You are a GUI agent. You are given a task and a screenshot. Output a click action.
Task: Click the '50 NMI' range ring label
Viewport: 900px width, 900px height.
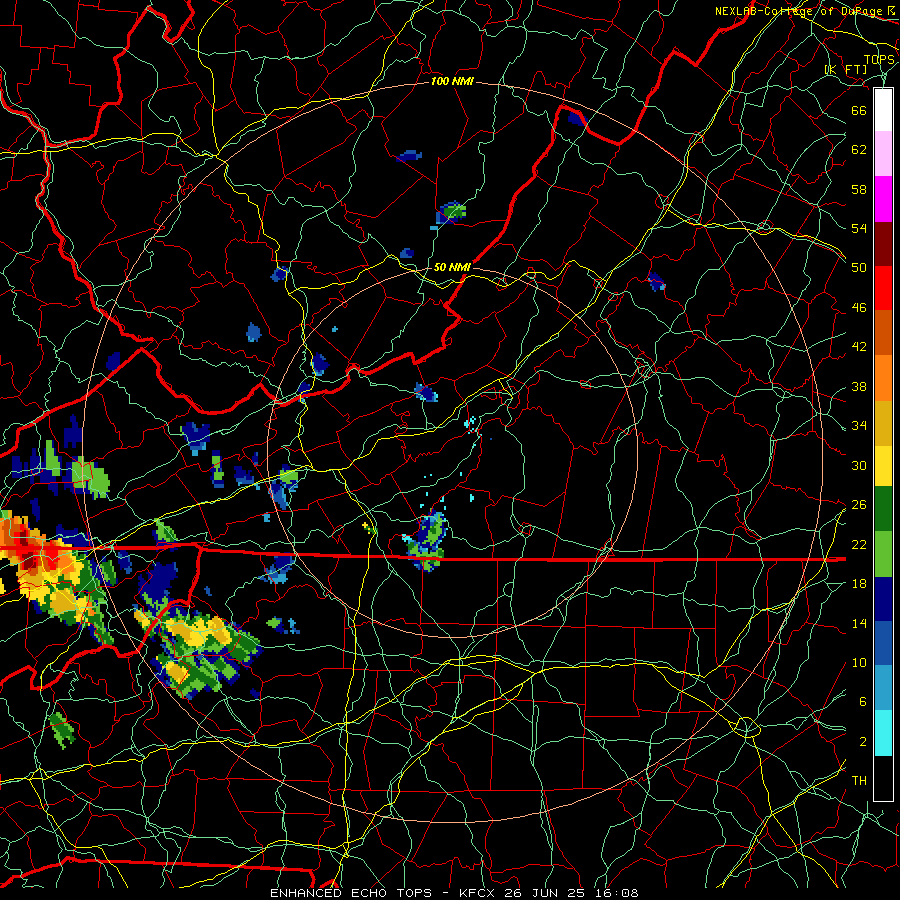(x=452, y=267)
